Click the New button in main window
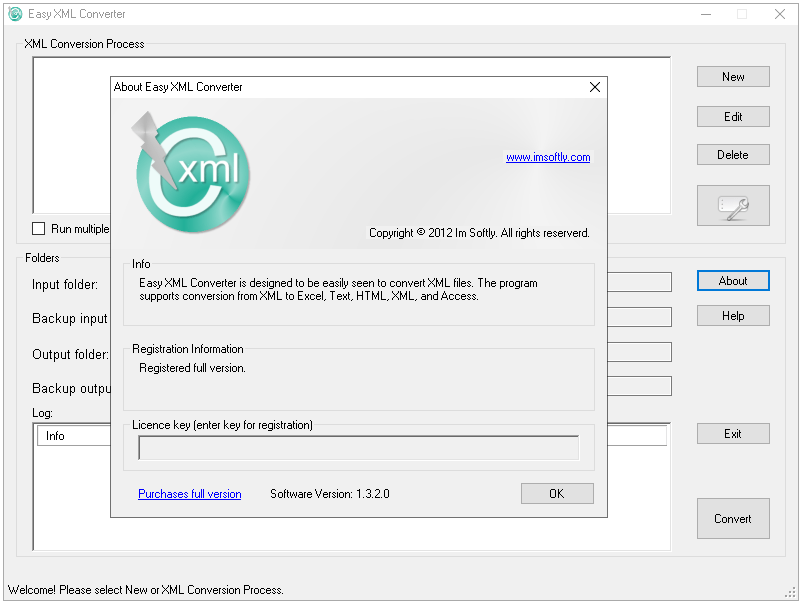Screen dimensions: 801x603 [x=733, y=77]
